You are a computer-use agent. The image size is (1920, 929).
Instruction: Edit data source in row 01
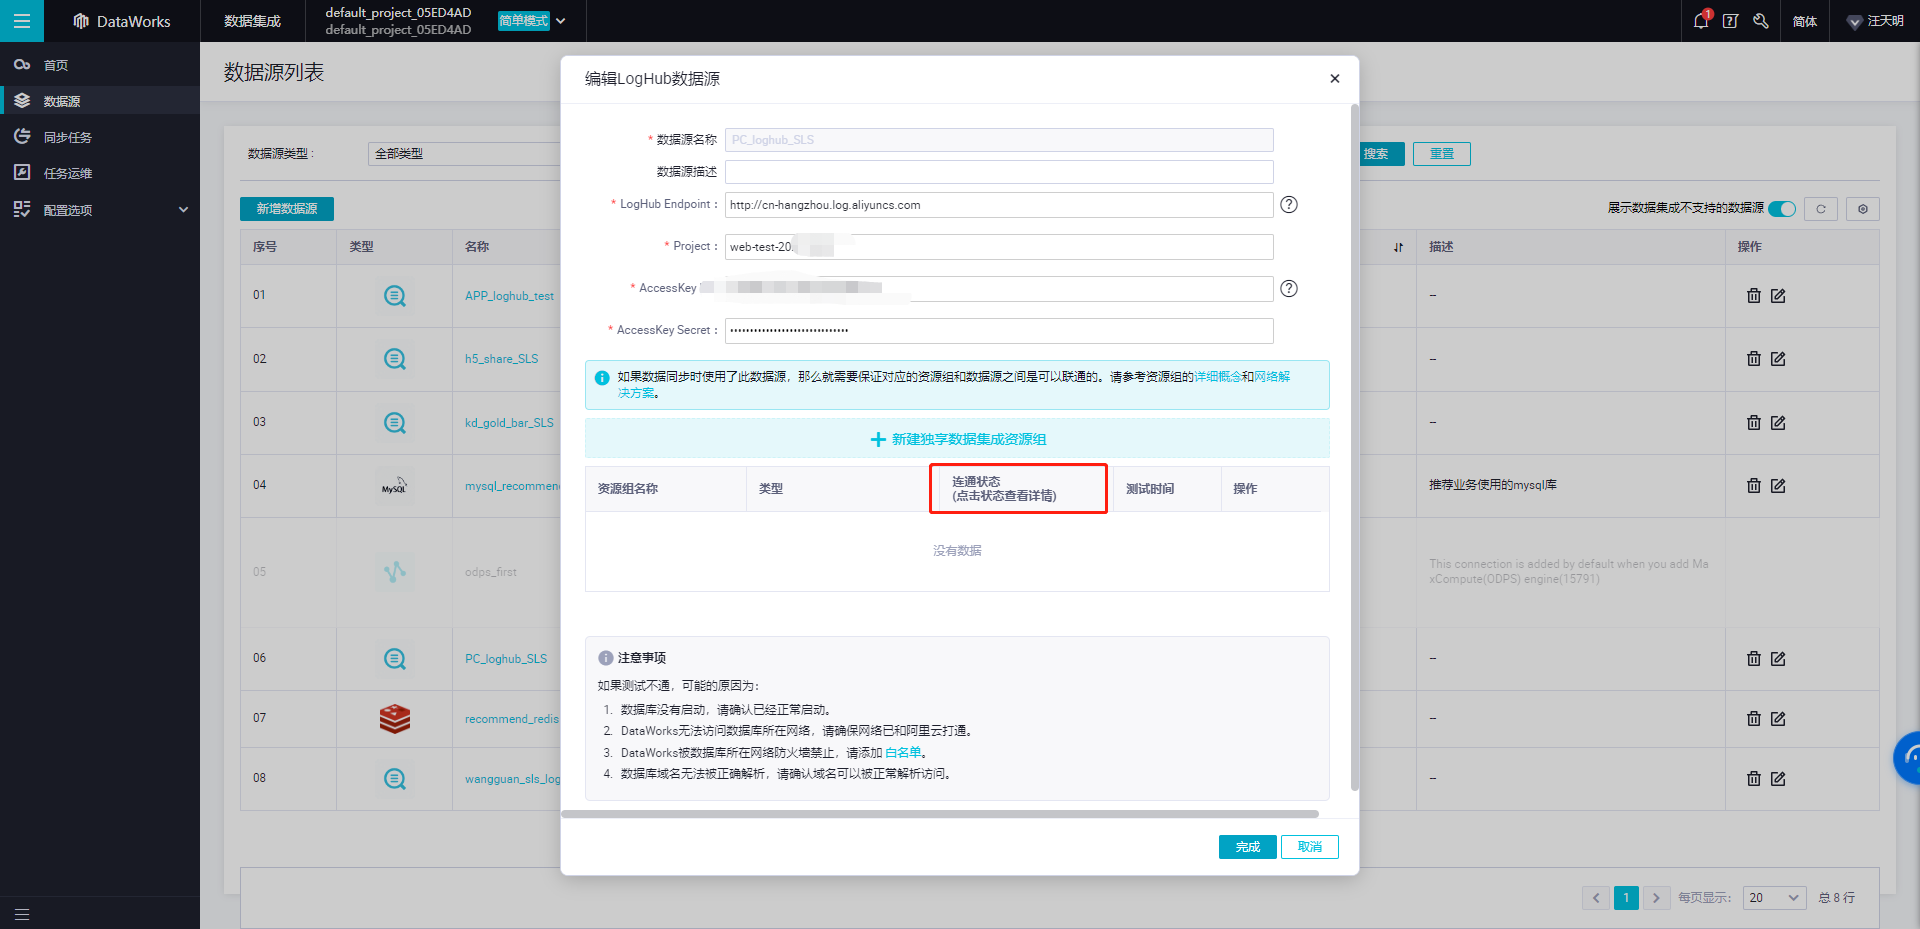pos(1778,296)
